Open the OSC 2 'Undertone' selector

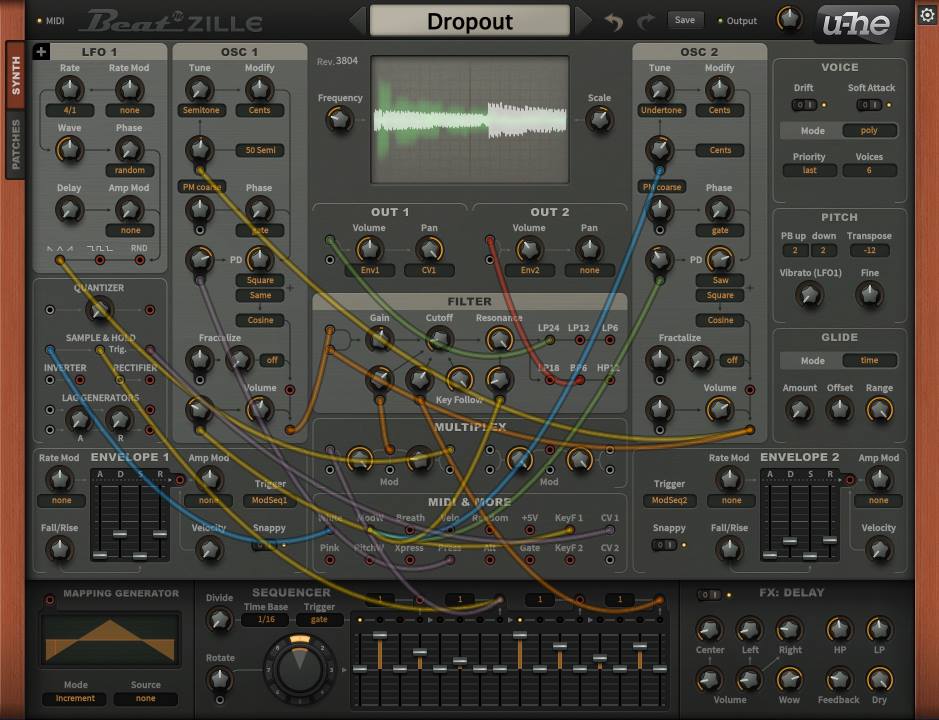(x=661, y=110)
